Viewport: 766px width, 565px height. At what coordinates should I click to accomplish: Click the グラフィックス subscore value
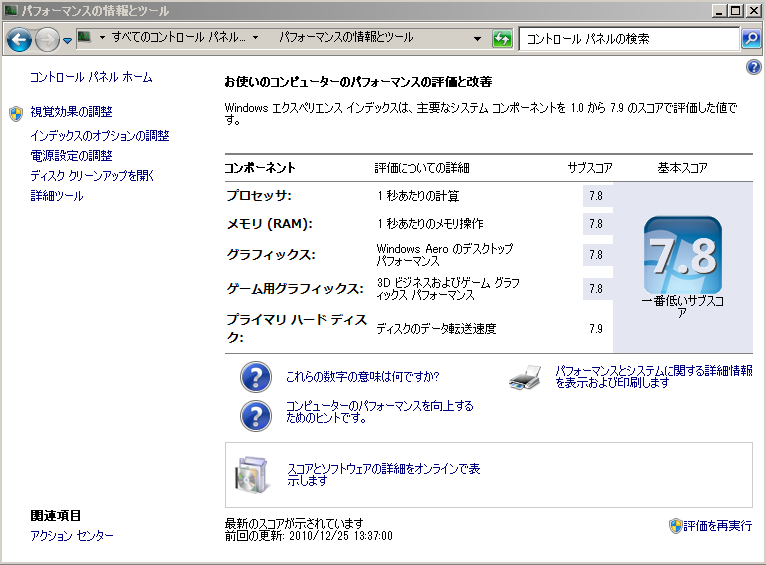click(x=596, y=255)
